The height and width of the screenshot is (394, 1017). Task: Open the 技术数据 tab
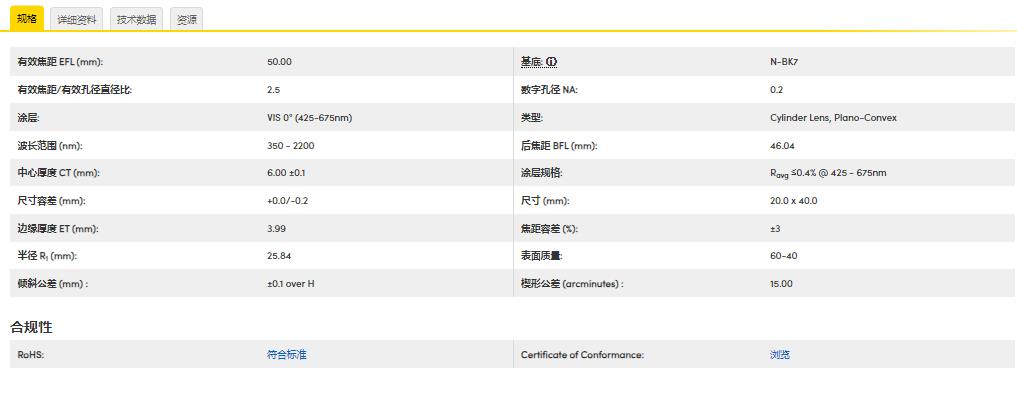[136, 19]
